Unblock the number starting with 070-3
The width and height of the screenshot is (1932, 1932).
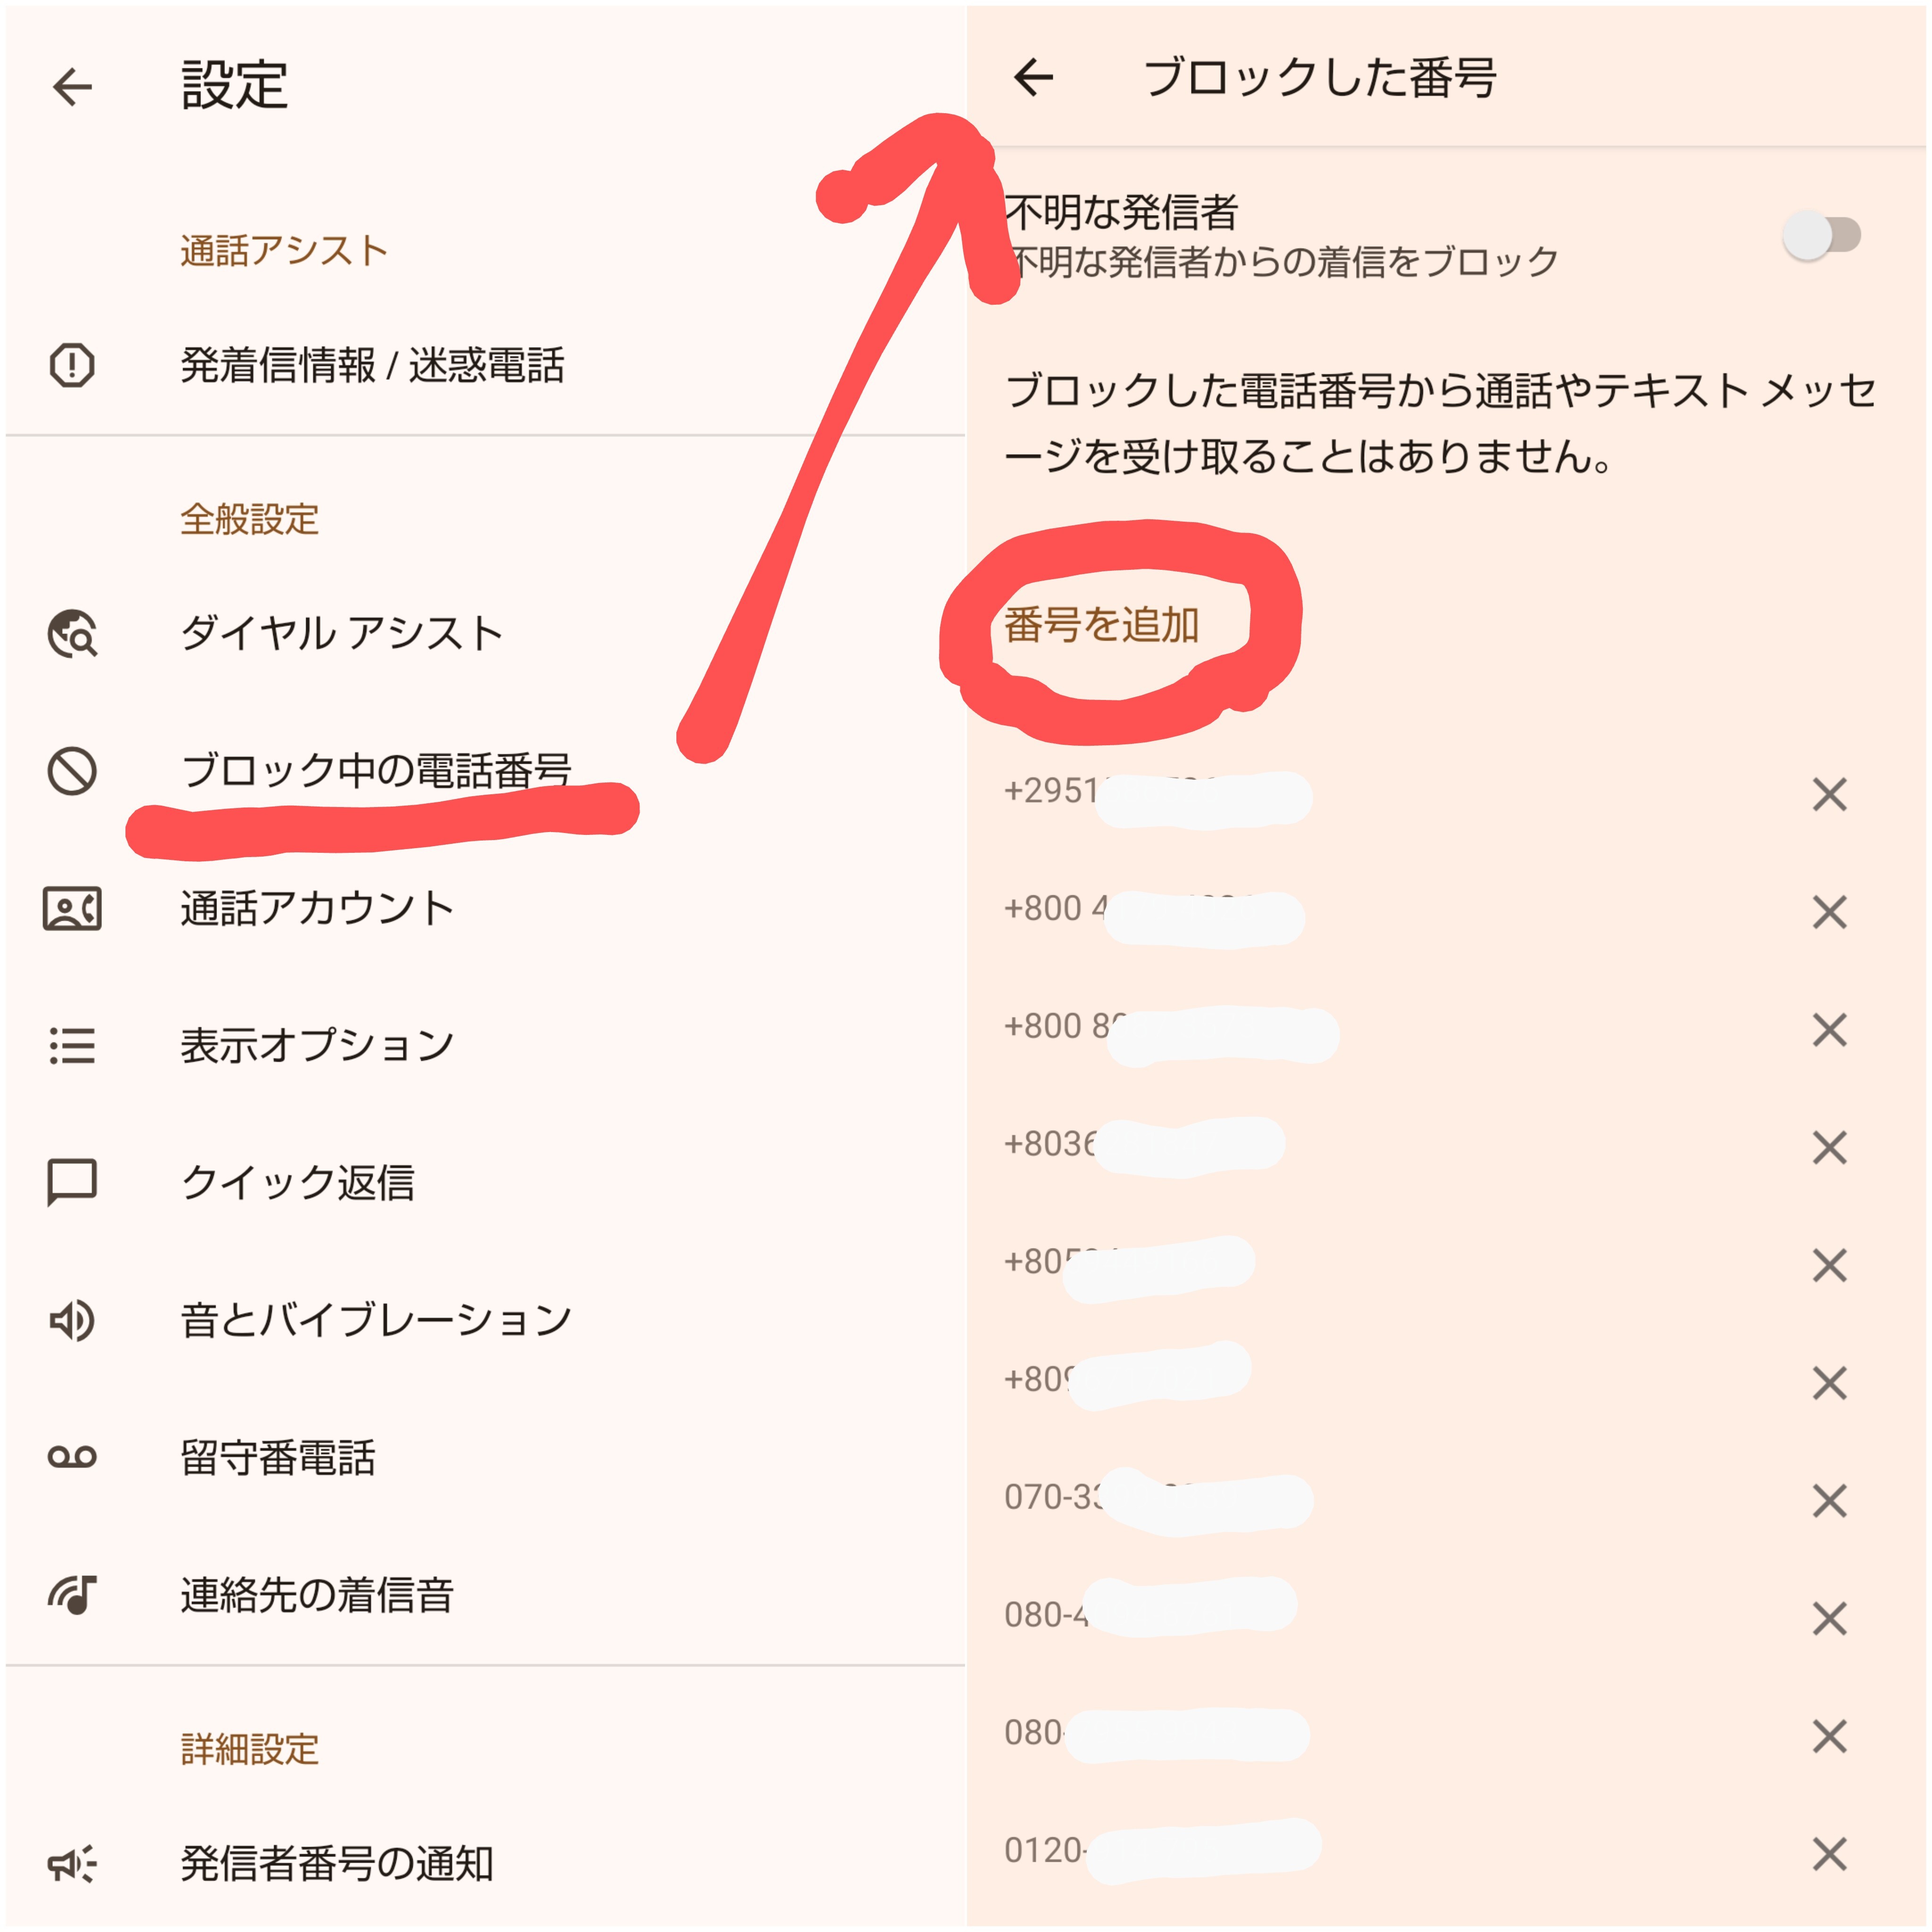[x=1829, y=1501]
